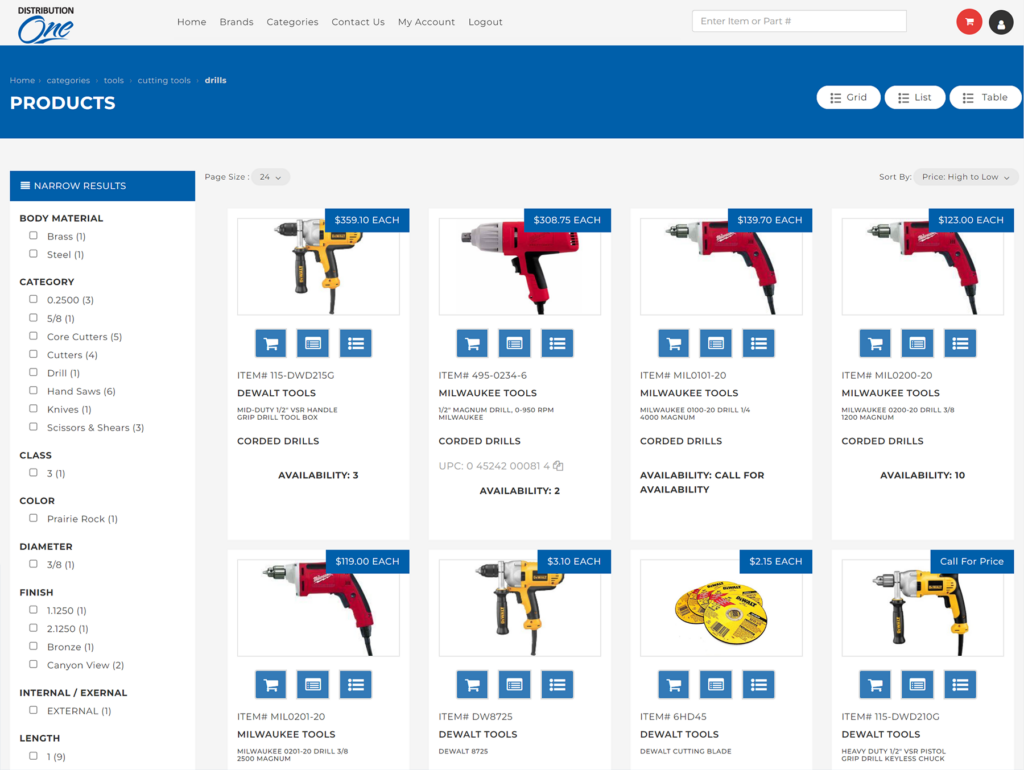The image size is (1024, 770).
Task: Add item MIL0101-20 to a list
Action: click(x=758, y=343)
